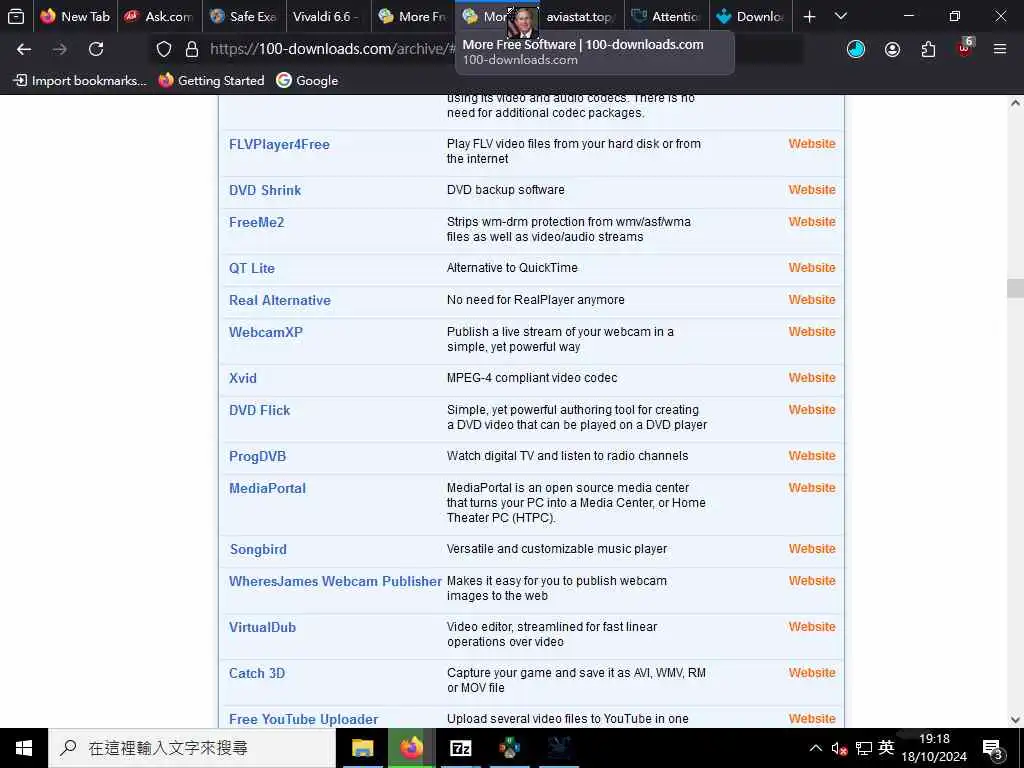Screen dimensions: 1024x768
Task: Switch to the Attention tab
Action: click(x=665, y=16)
